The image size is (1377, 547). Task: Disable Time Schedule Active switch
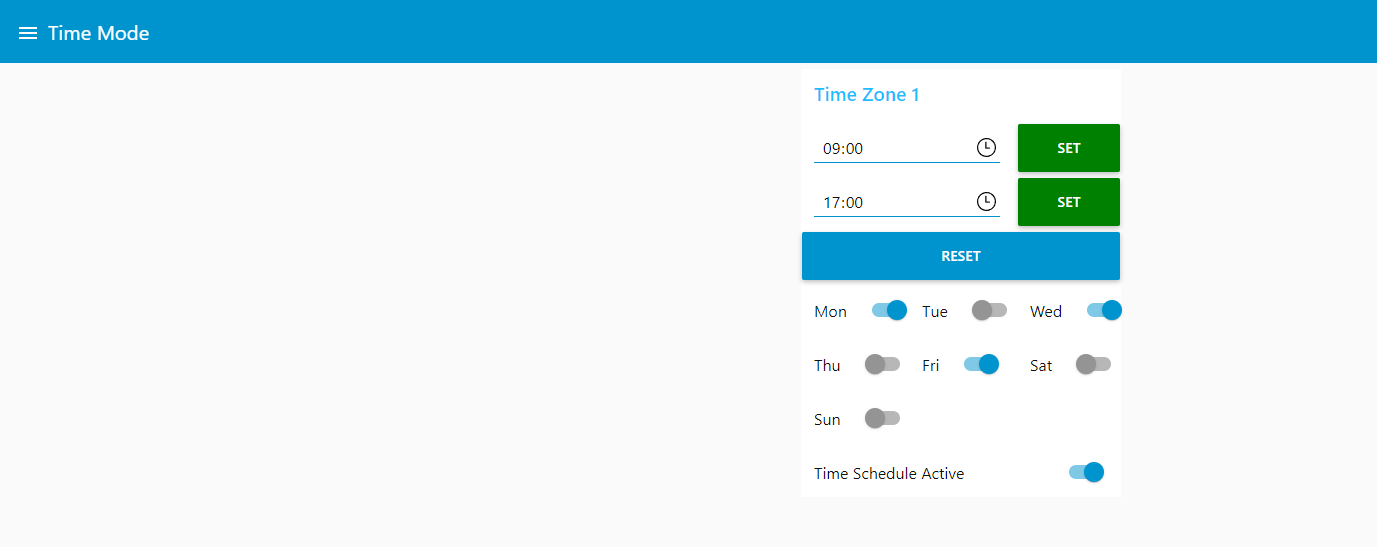click(1086, 472)
